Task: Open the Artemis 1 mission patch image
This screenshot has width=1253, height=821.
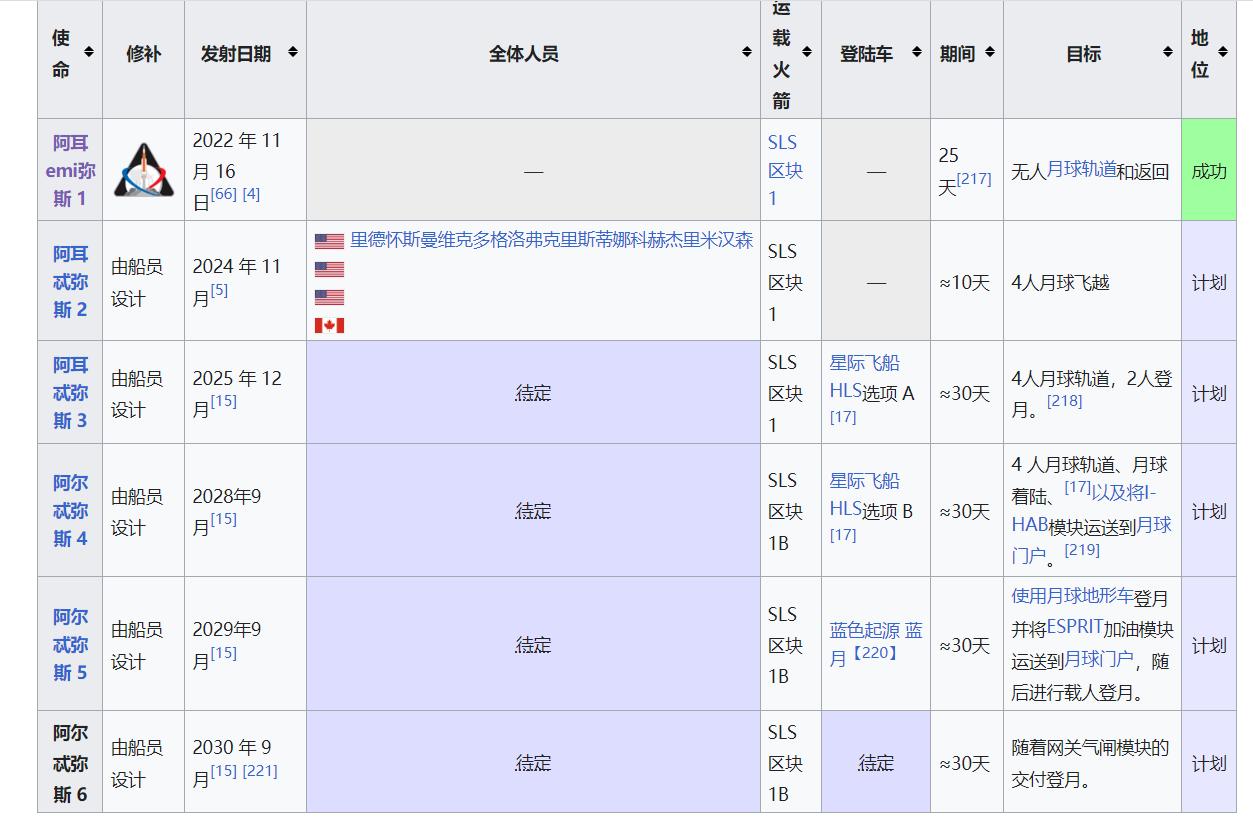Action: pyautogui.click(x=143, y=170)
